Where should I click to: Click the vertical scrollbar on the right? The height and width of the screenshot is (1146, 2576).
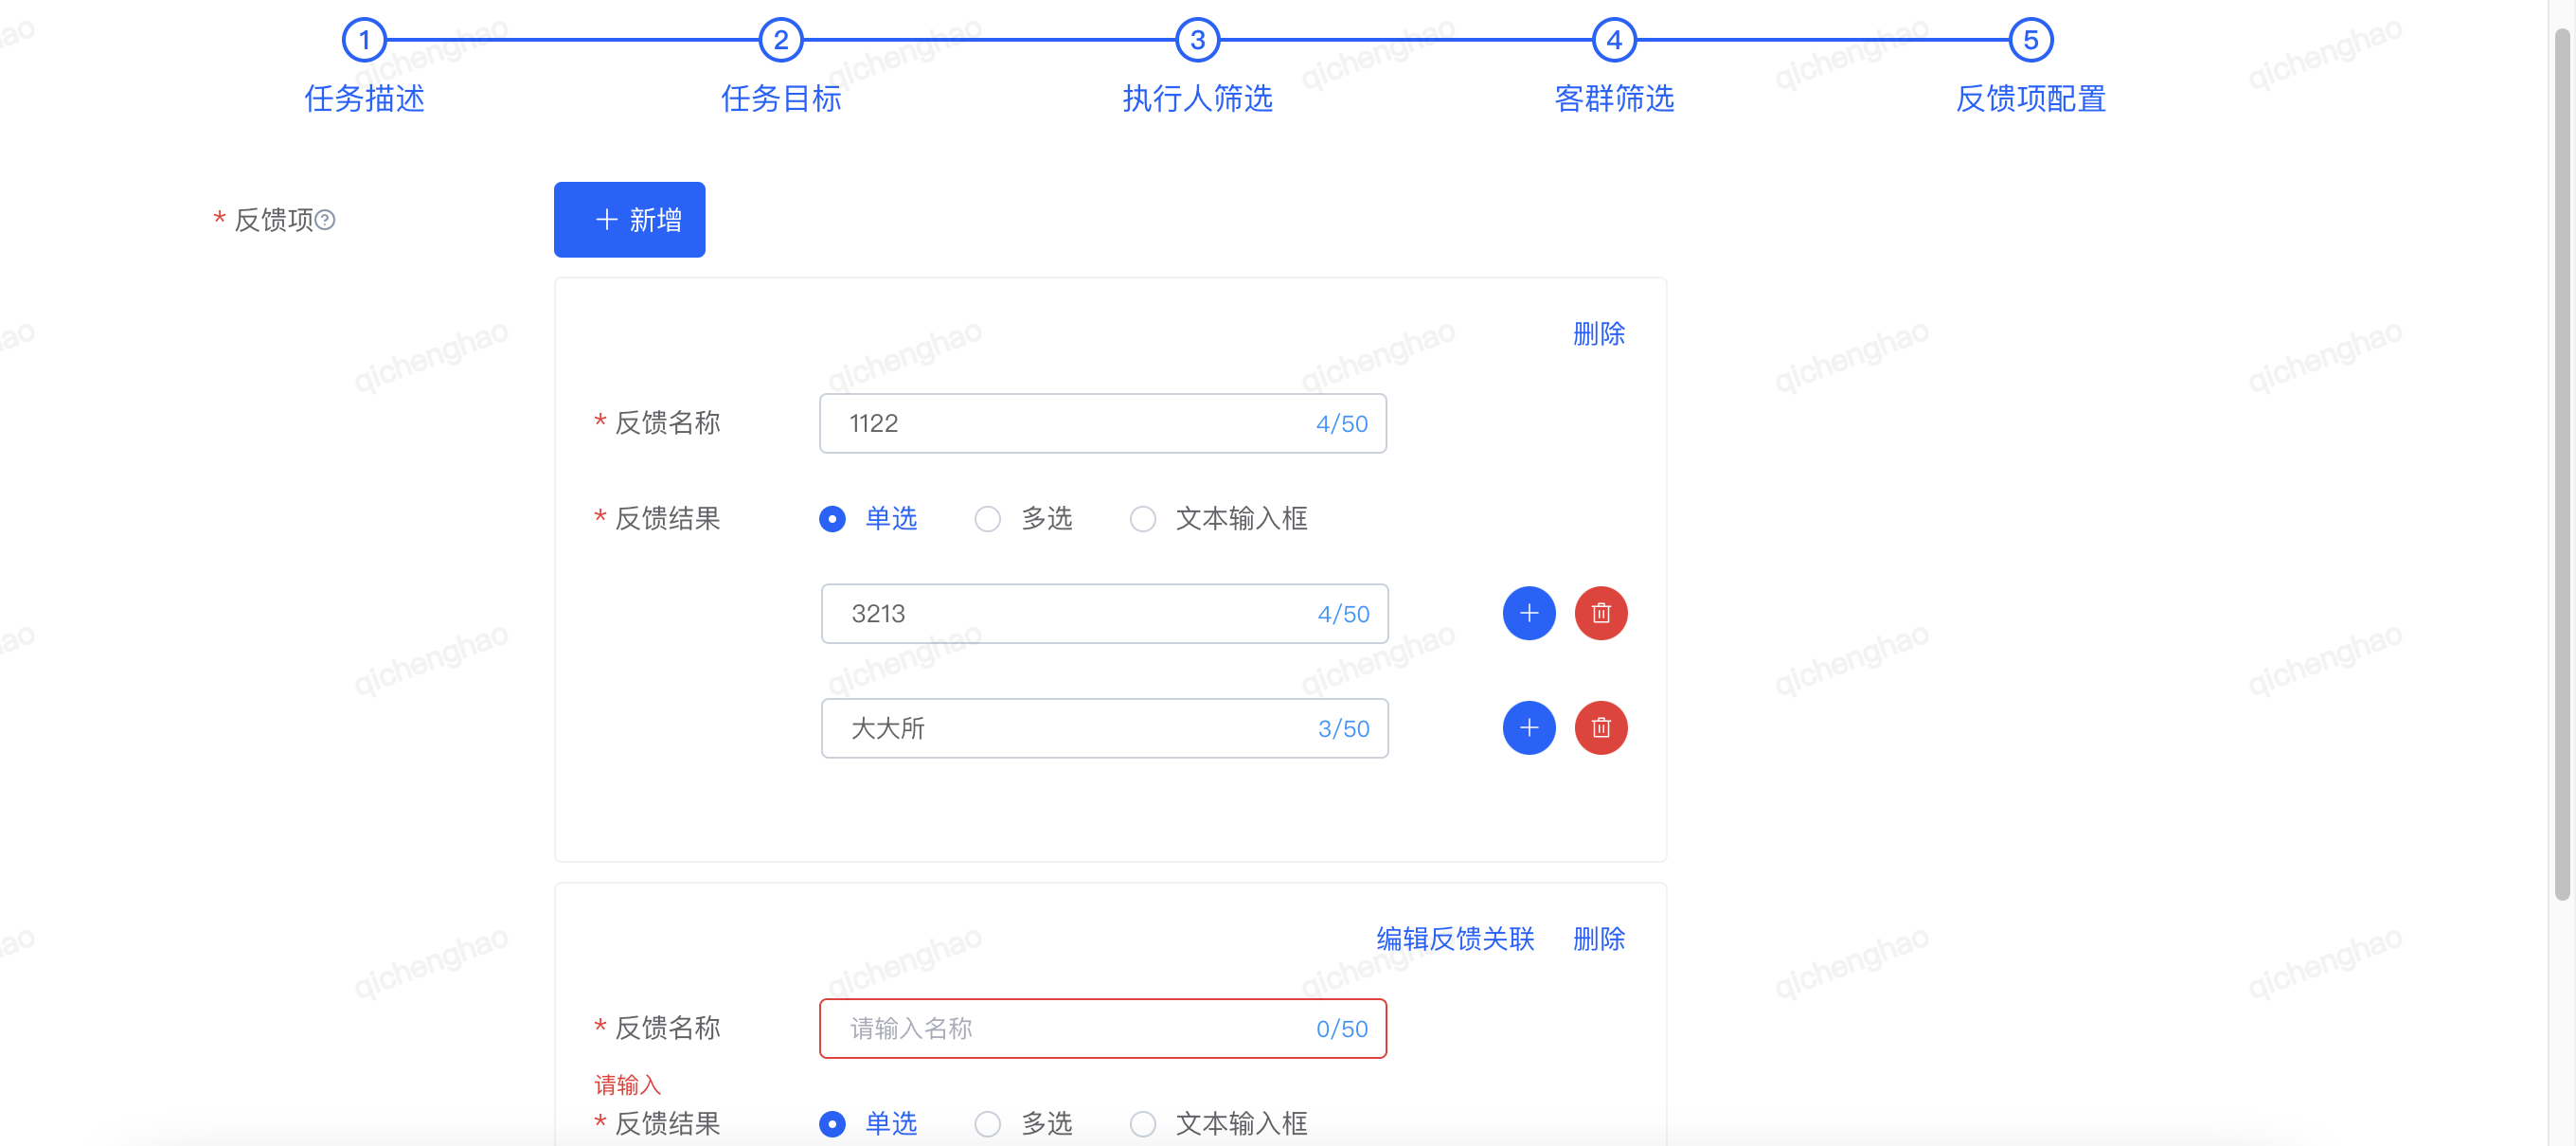pos(2561,464)
